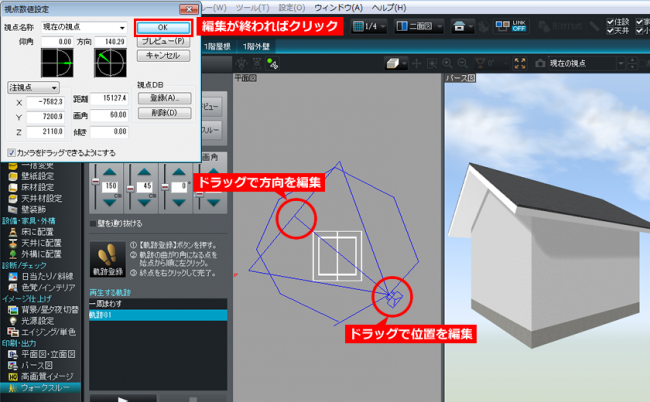Click the キャンセル button
Image resolution: width=650 pixels, height=402 pixels.
coord(161,56)
